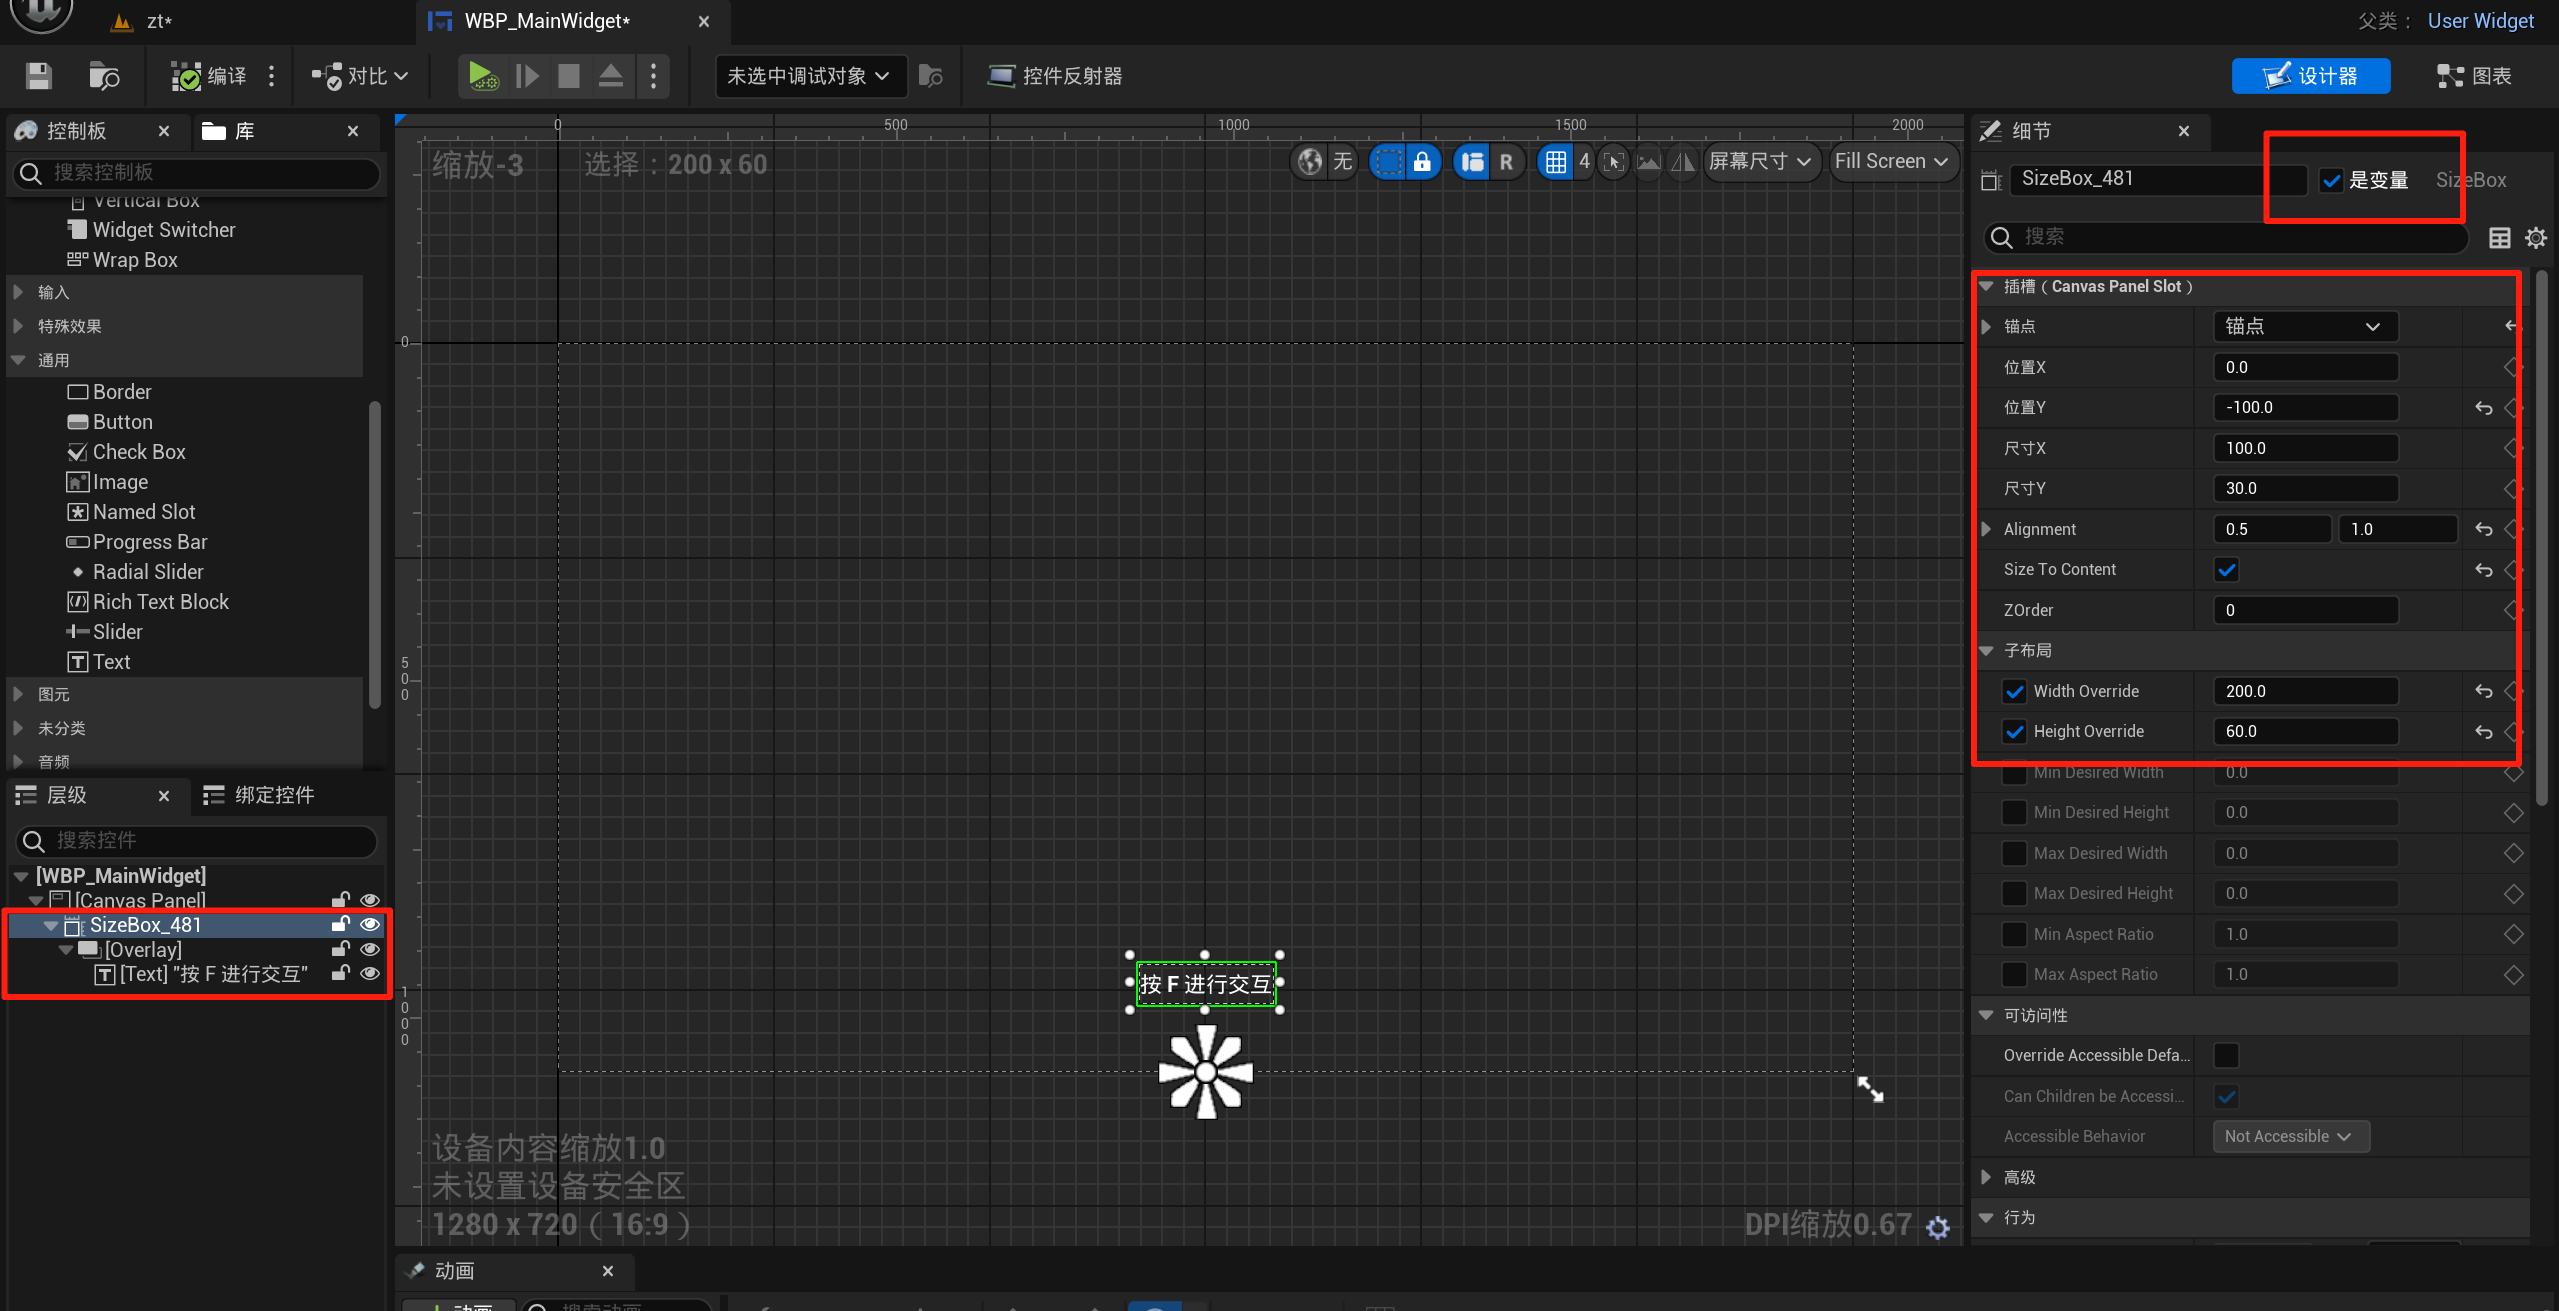Screen dimensions: 2559x1311
Task: Click the browse asset icon next to save
Action: click(104, 76)
